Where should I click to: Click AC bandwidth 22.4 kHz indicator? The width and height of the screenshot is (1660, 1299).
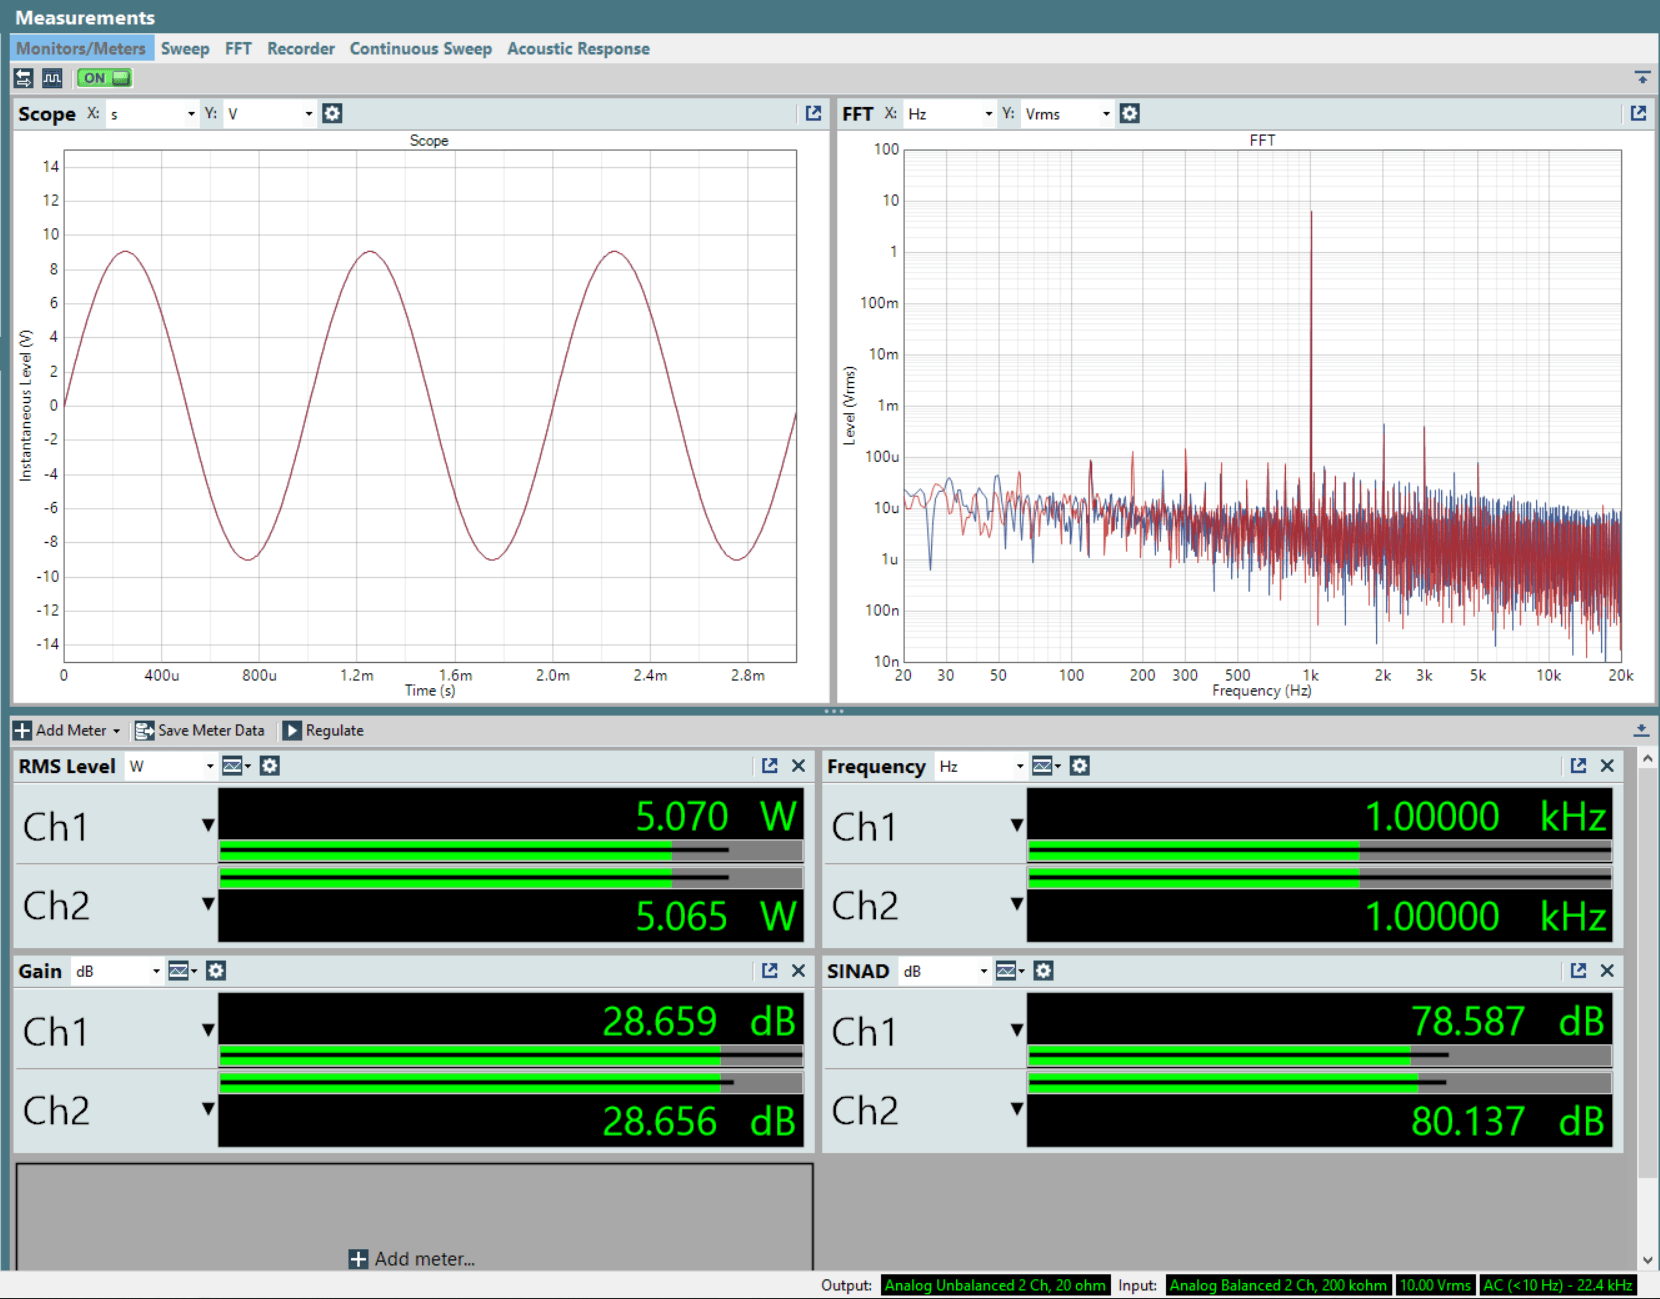click(x=1558, y=1286)
